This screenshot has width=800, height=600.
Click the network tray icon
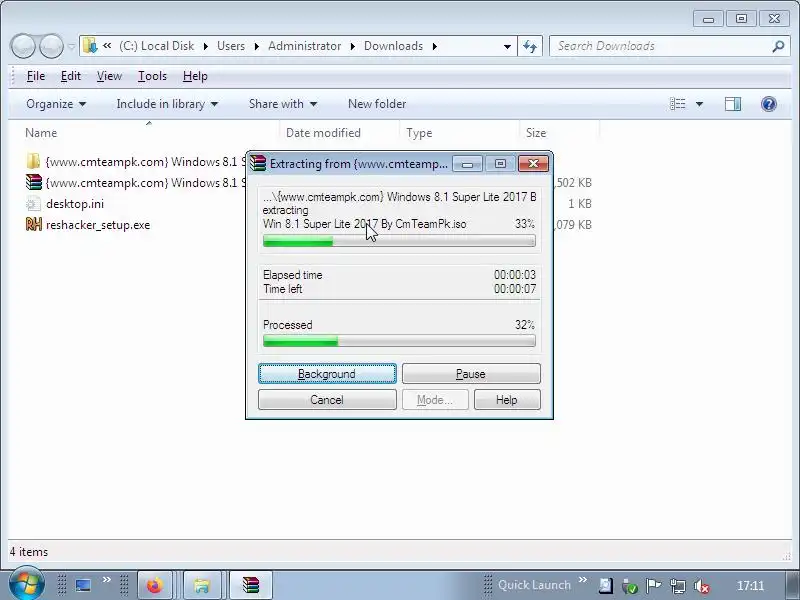pyautogui.click(x=678, y=586)
